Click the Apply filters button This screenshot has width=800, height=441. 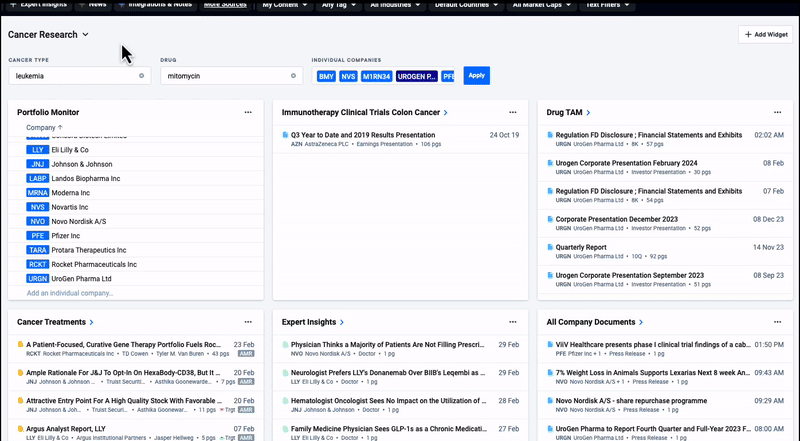tap(477, 76)
